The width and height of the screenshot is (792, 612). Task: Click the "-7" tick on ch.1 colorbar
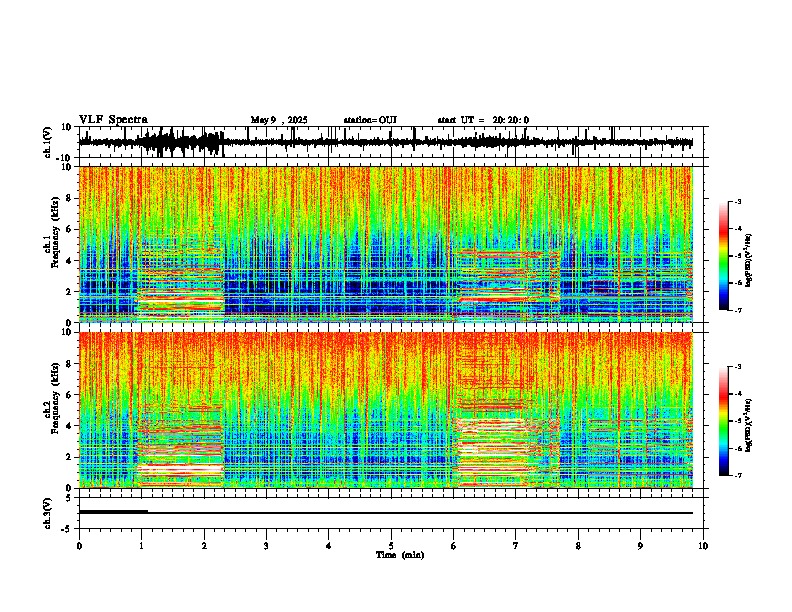[738, 310]
